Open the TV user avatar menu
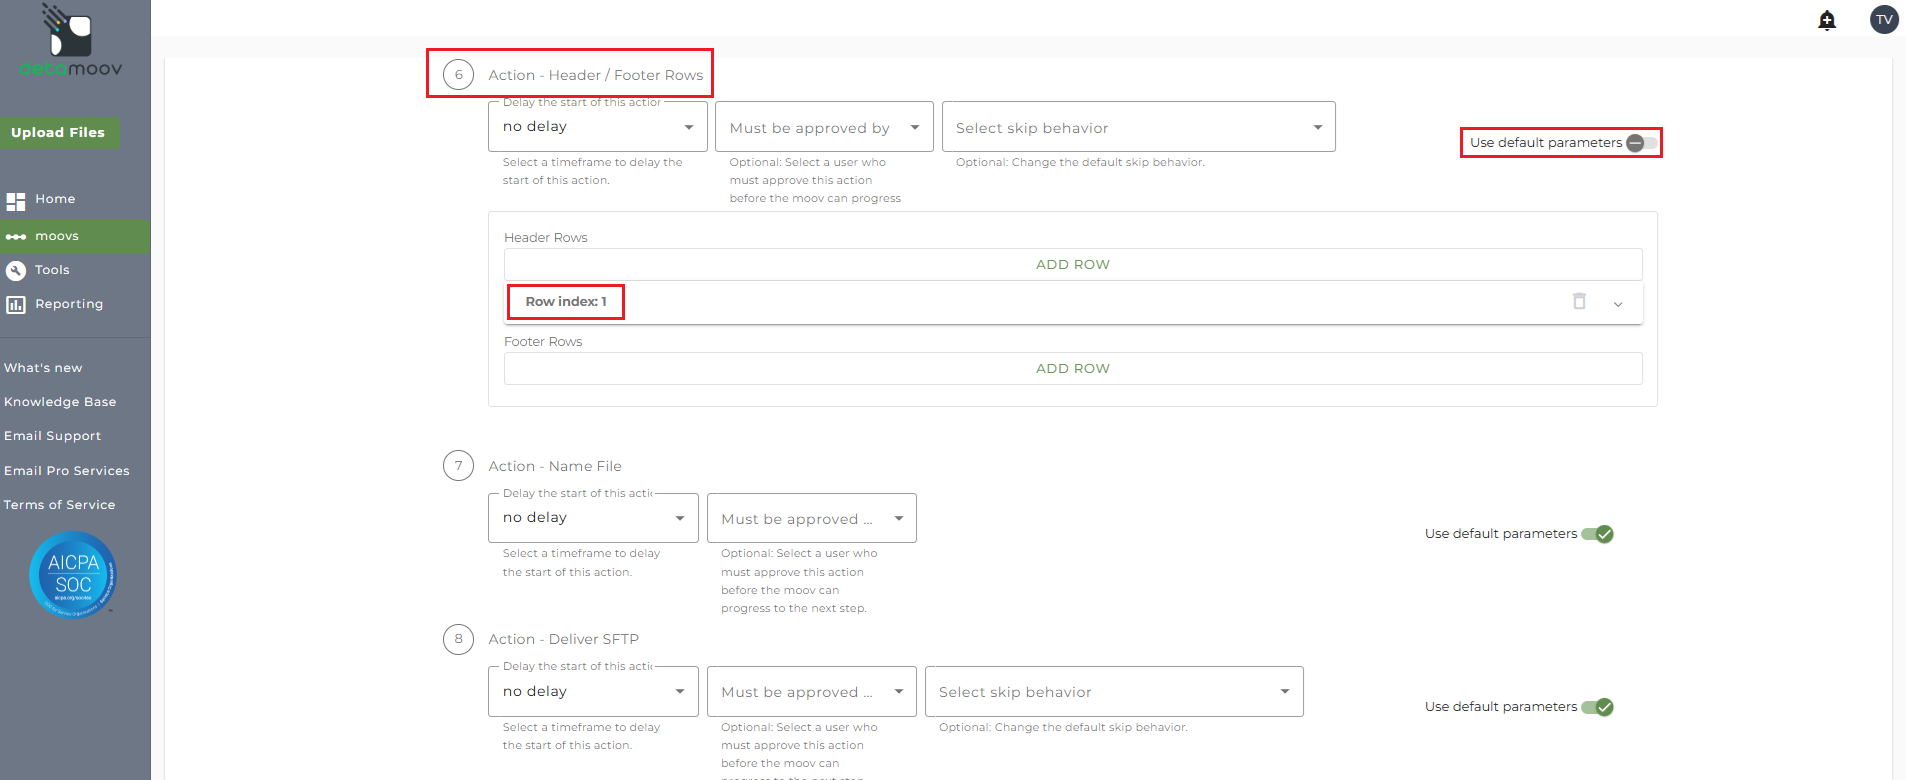The width and height of the screenshot is (1906, 780). click(1884, 19)
